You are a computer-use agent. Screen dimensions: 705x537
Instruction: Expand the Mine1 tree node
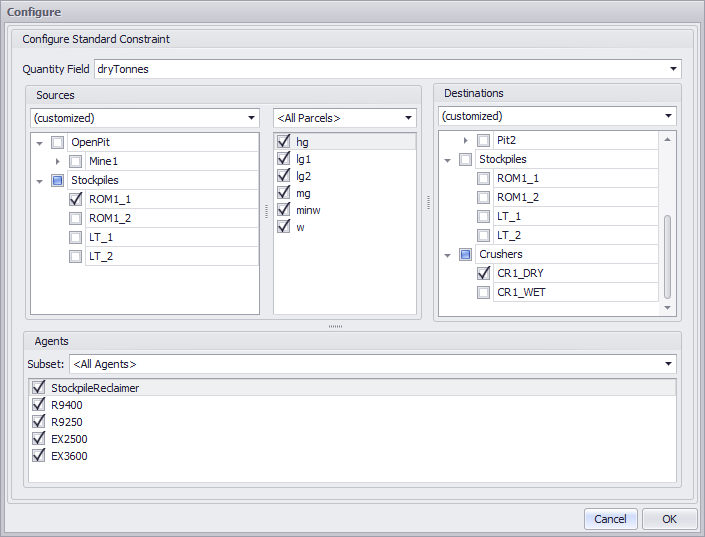click(x=58, y=161)
